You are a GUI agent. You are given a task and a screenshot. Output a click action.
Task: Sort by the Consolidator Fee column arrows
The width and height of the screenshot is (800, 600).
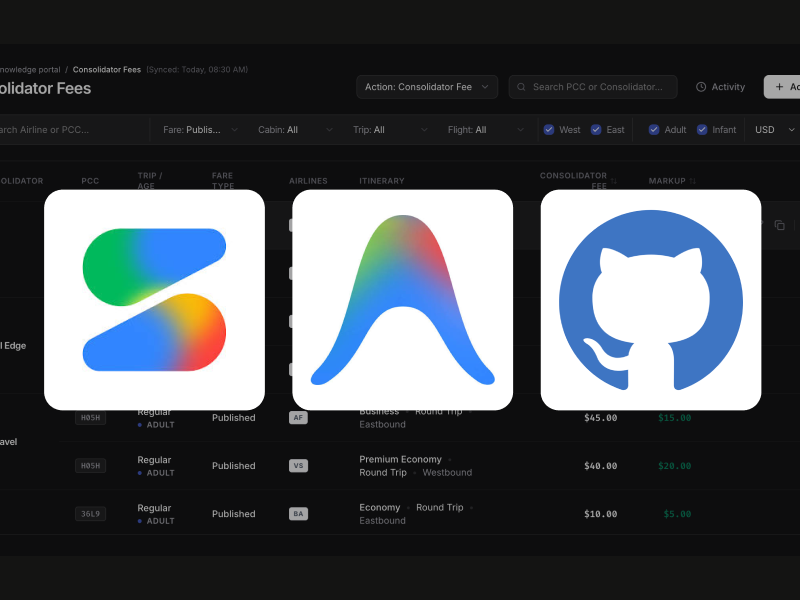(x=614, y=181)
